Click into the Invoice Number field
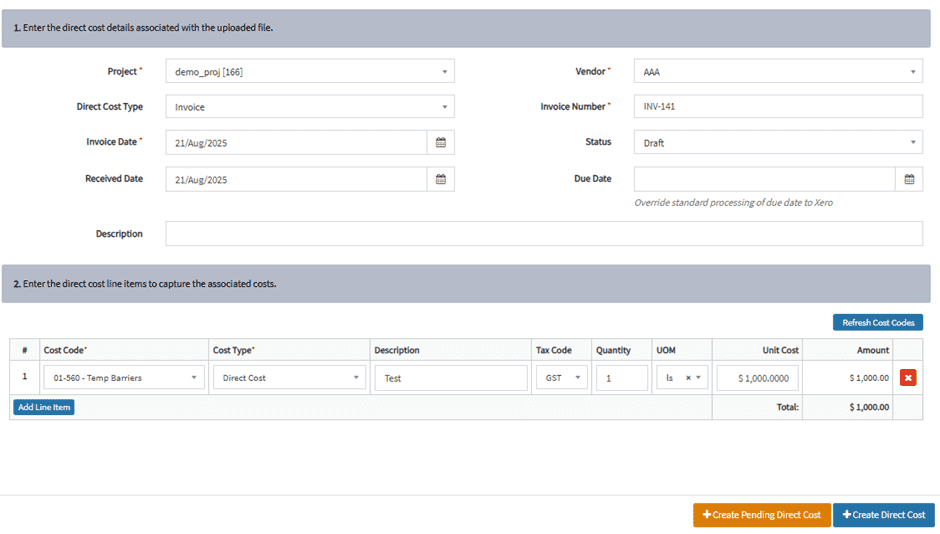 [777, 107]
